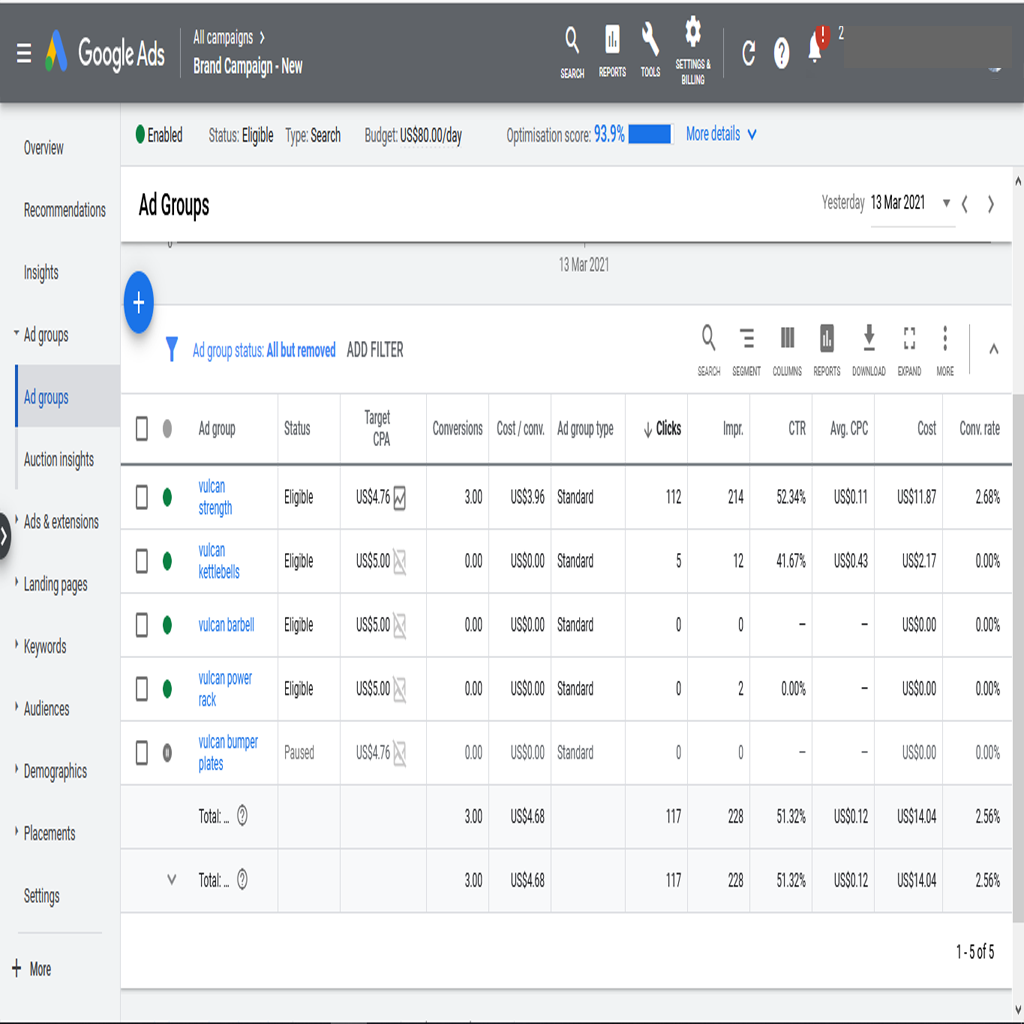Expand More details on optimisation score

click(721, 134)
